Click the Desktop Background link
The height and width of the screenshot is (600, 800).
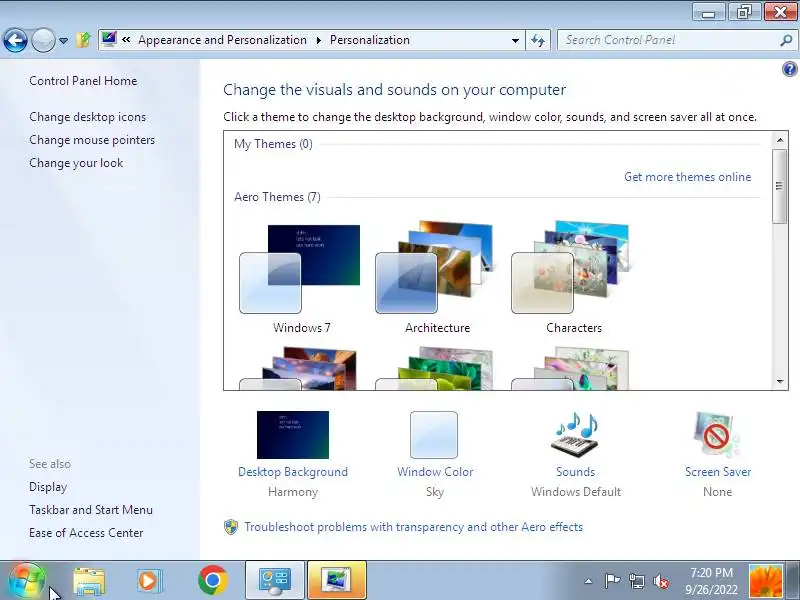click(293, 471)
